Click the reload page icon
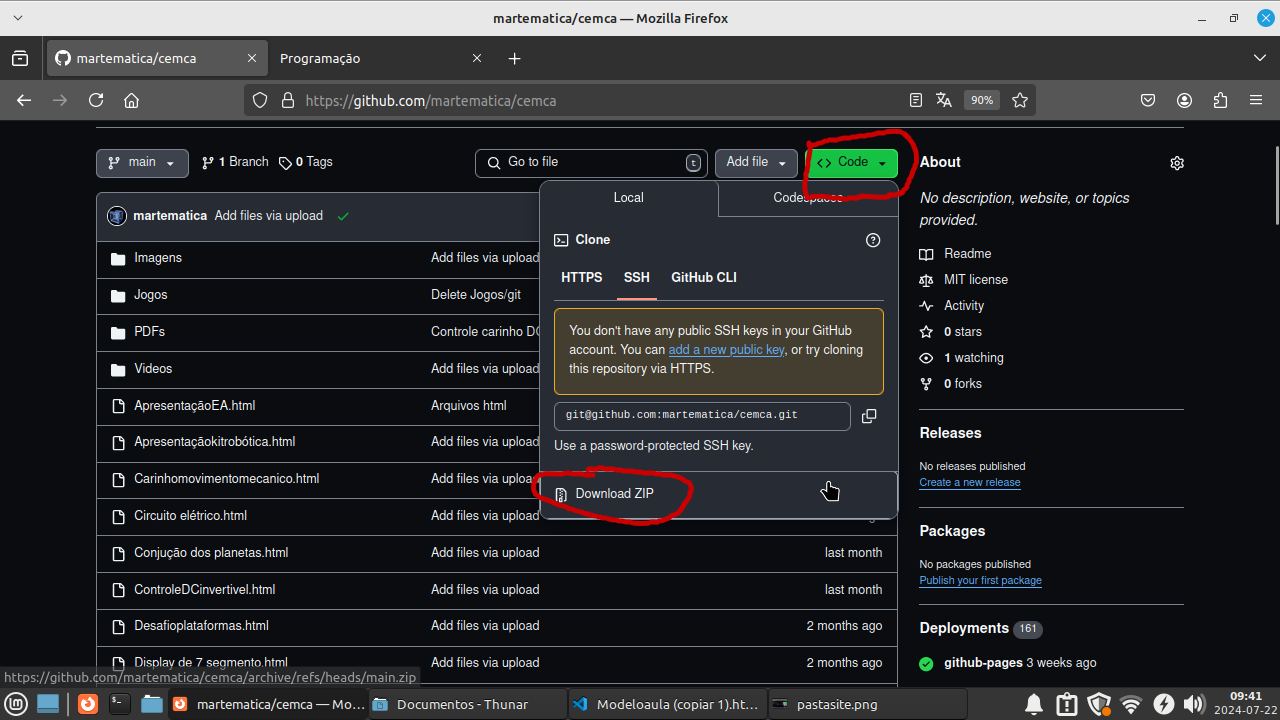The width and height of the screenshot is (1280, 720). coord(96,100)
